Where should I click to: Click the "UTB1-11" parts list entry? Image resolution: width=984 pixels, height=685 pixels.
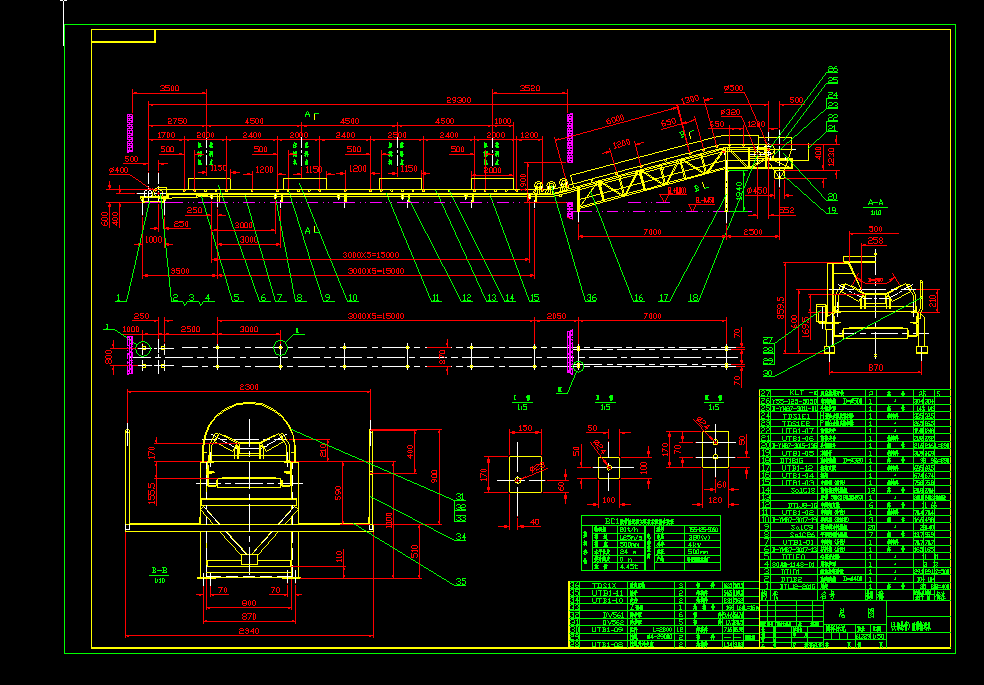click(607, 593)
